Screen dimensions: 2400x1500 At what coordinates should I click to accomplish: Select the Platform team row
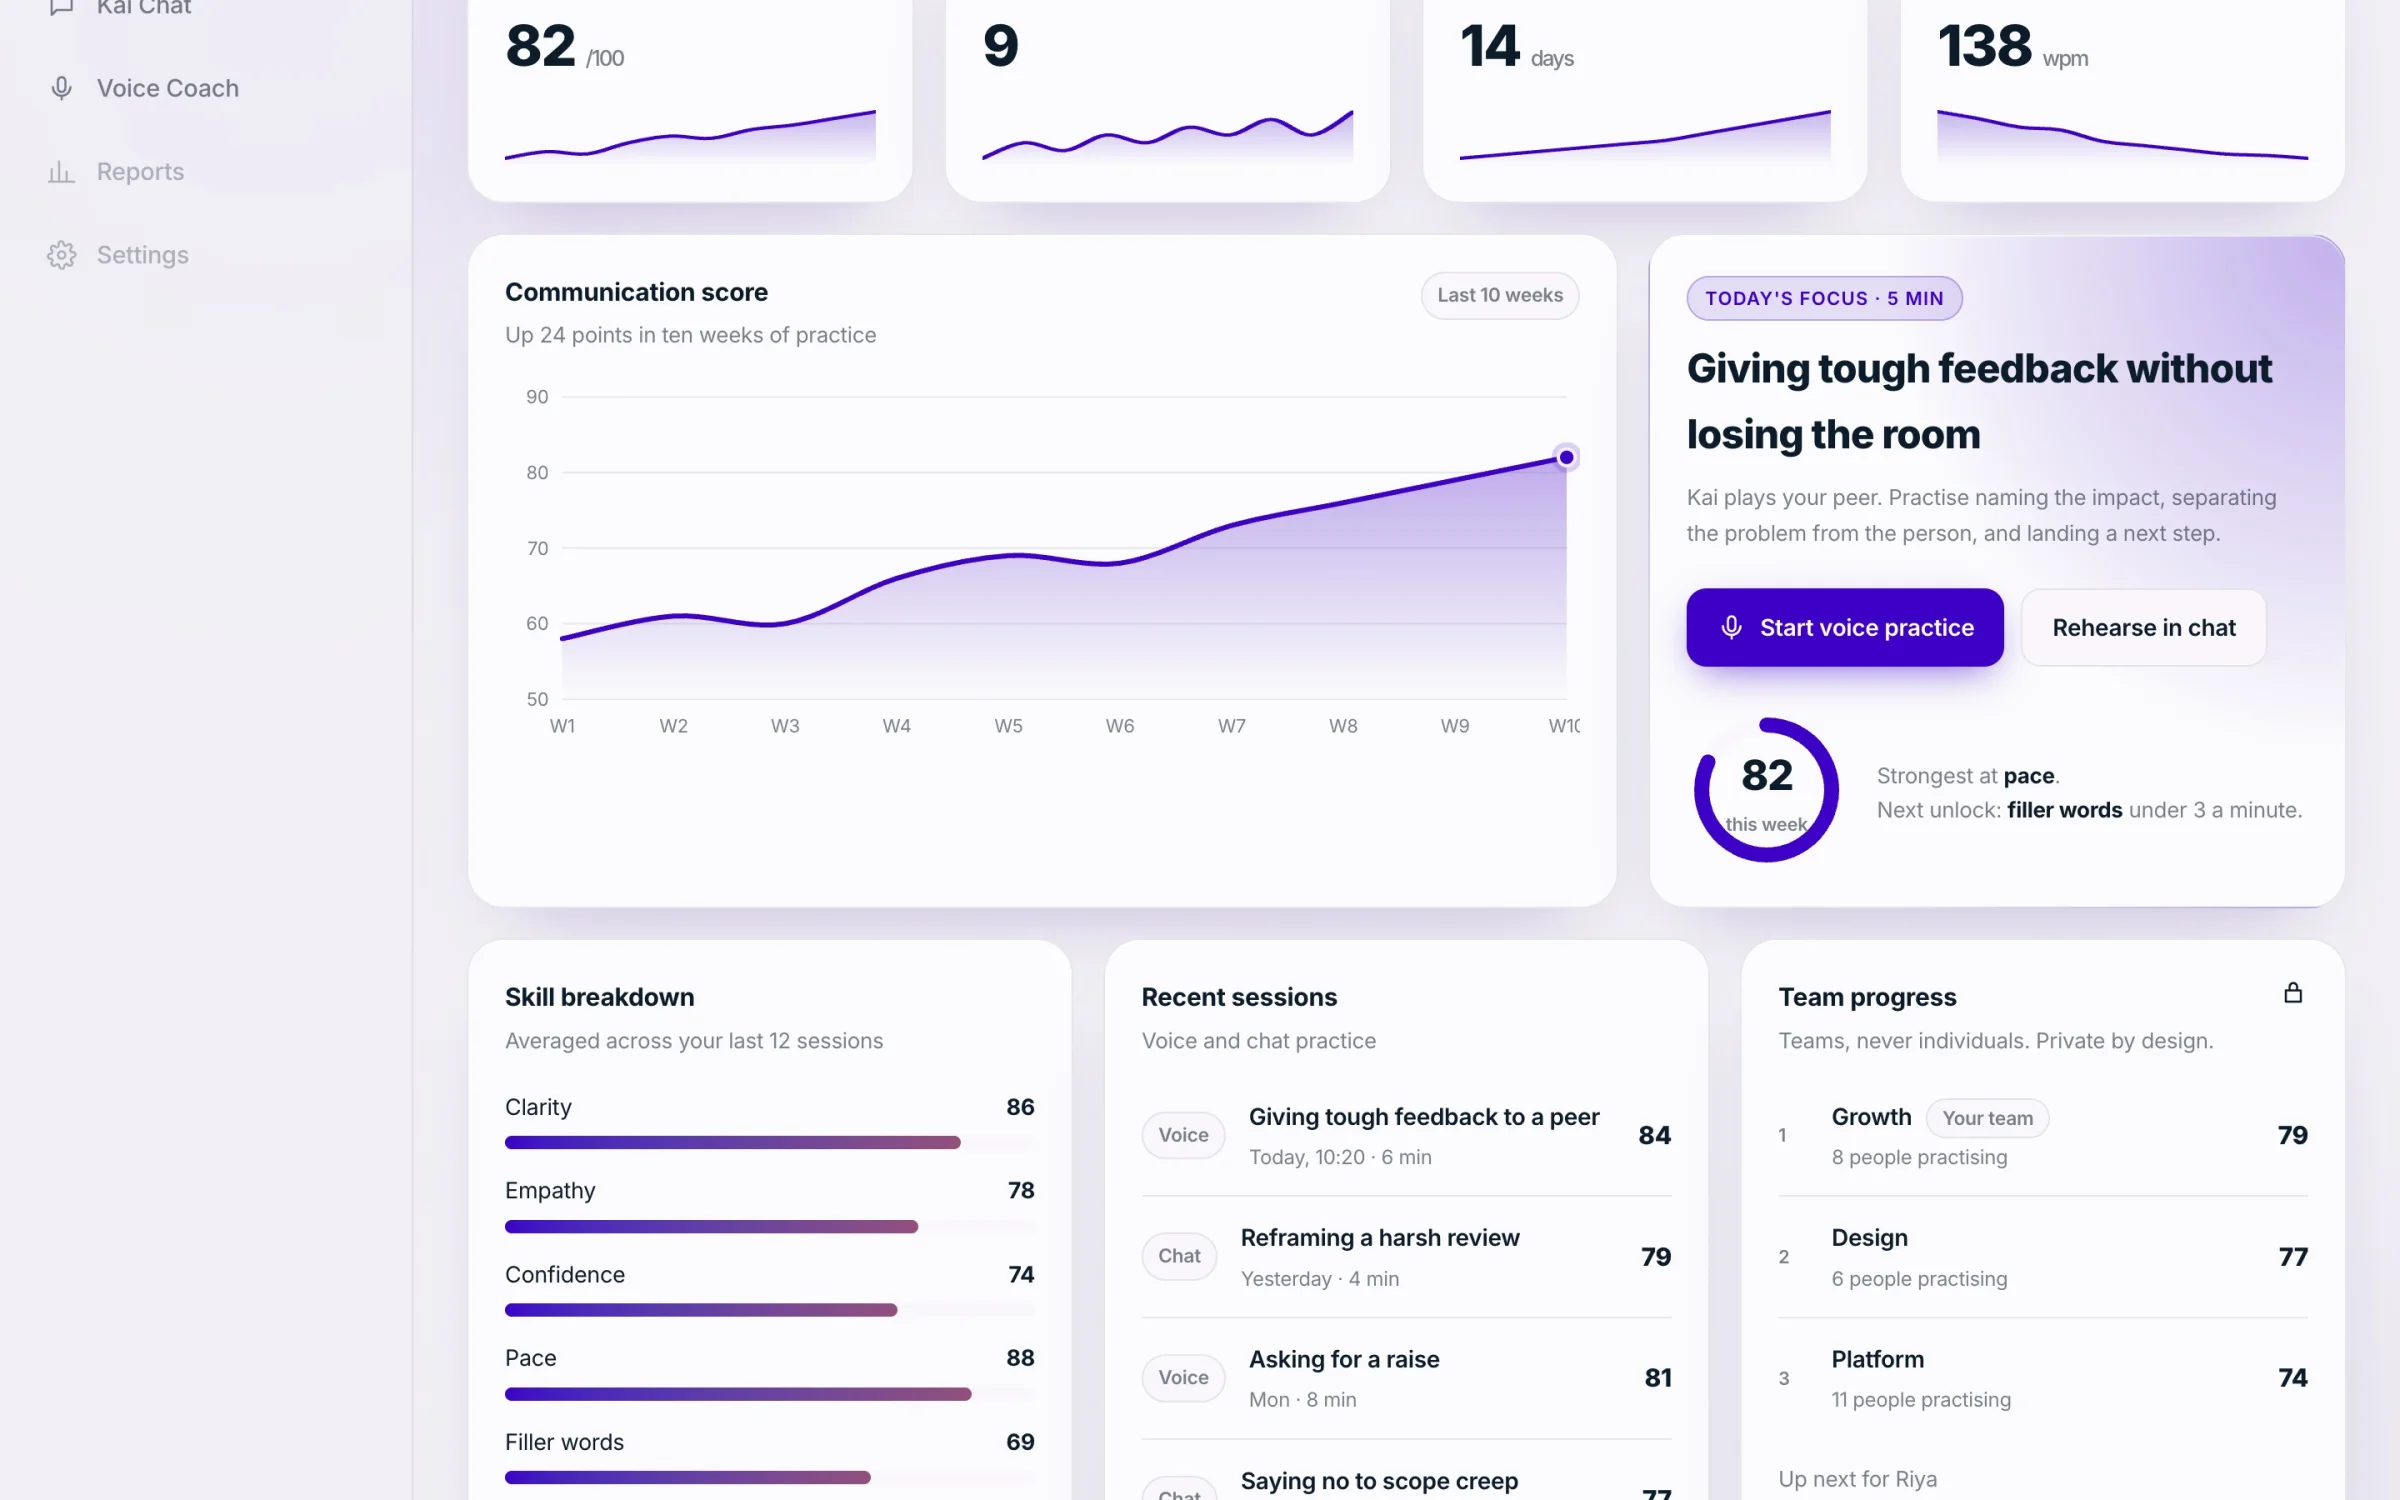2043,1378
